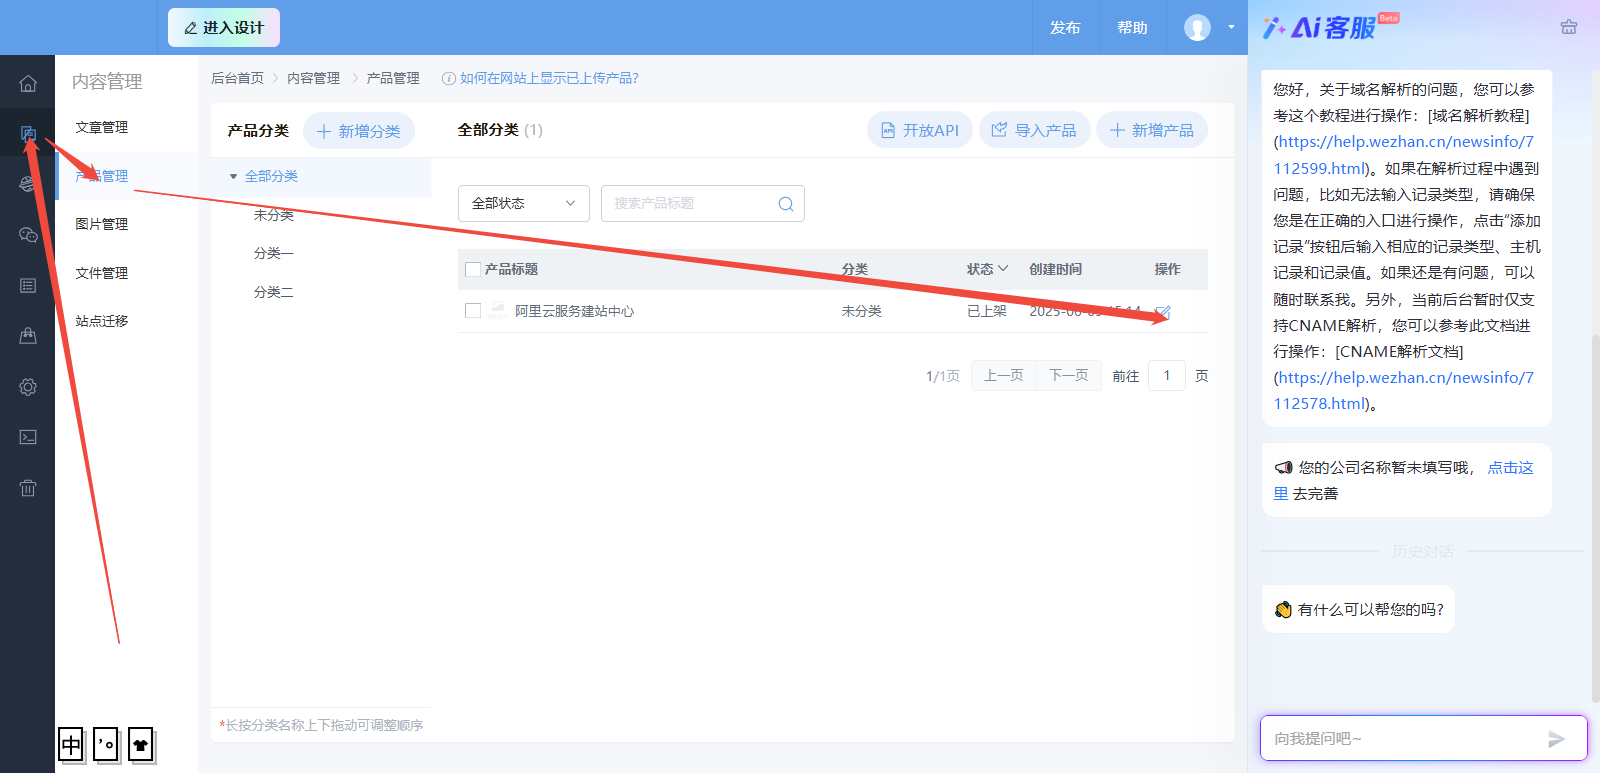This screenshot has width=1600, height=773.
Task: Click the user avatar icon in header
Action: tap(1197, 27)
